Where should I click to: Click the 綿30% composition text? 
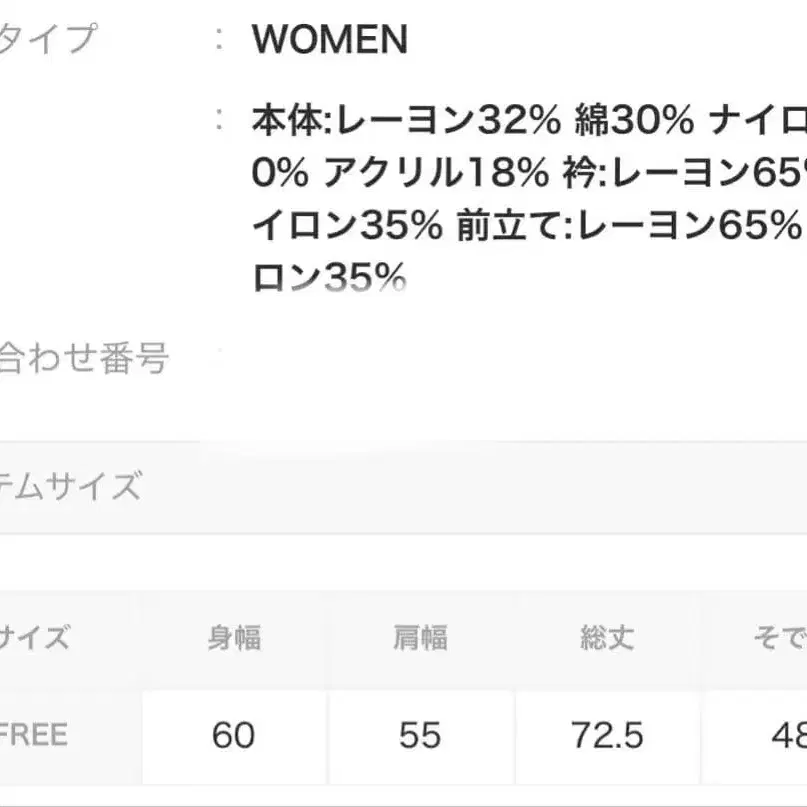634,122
